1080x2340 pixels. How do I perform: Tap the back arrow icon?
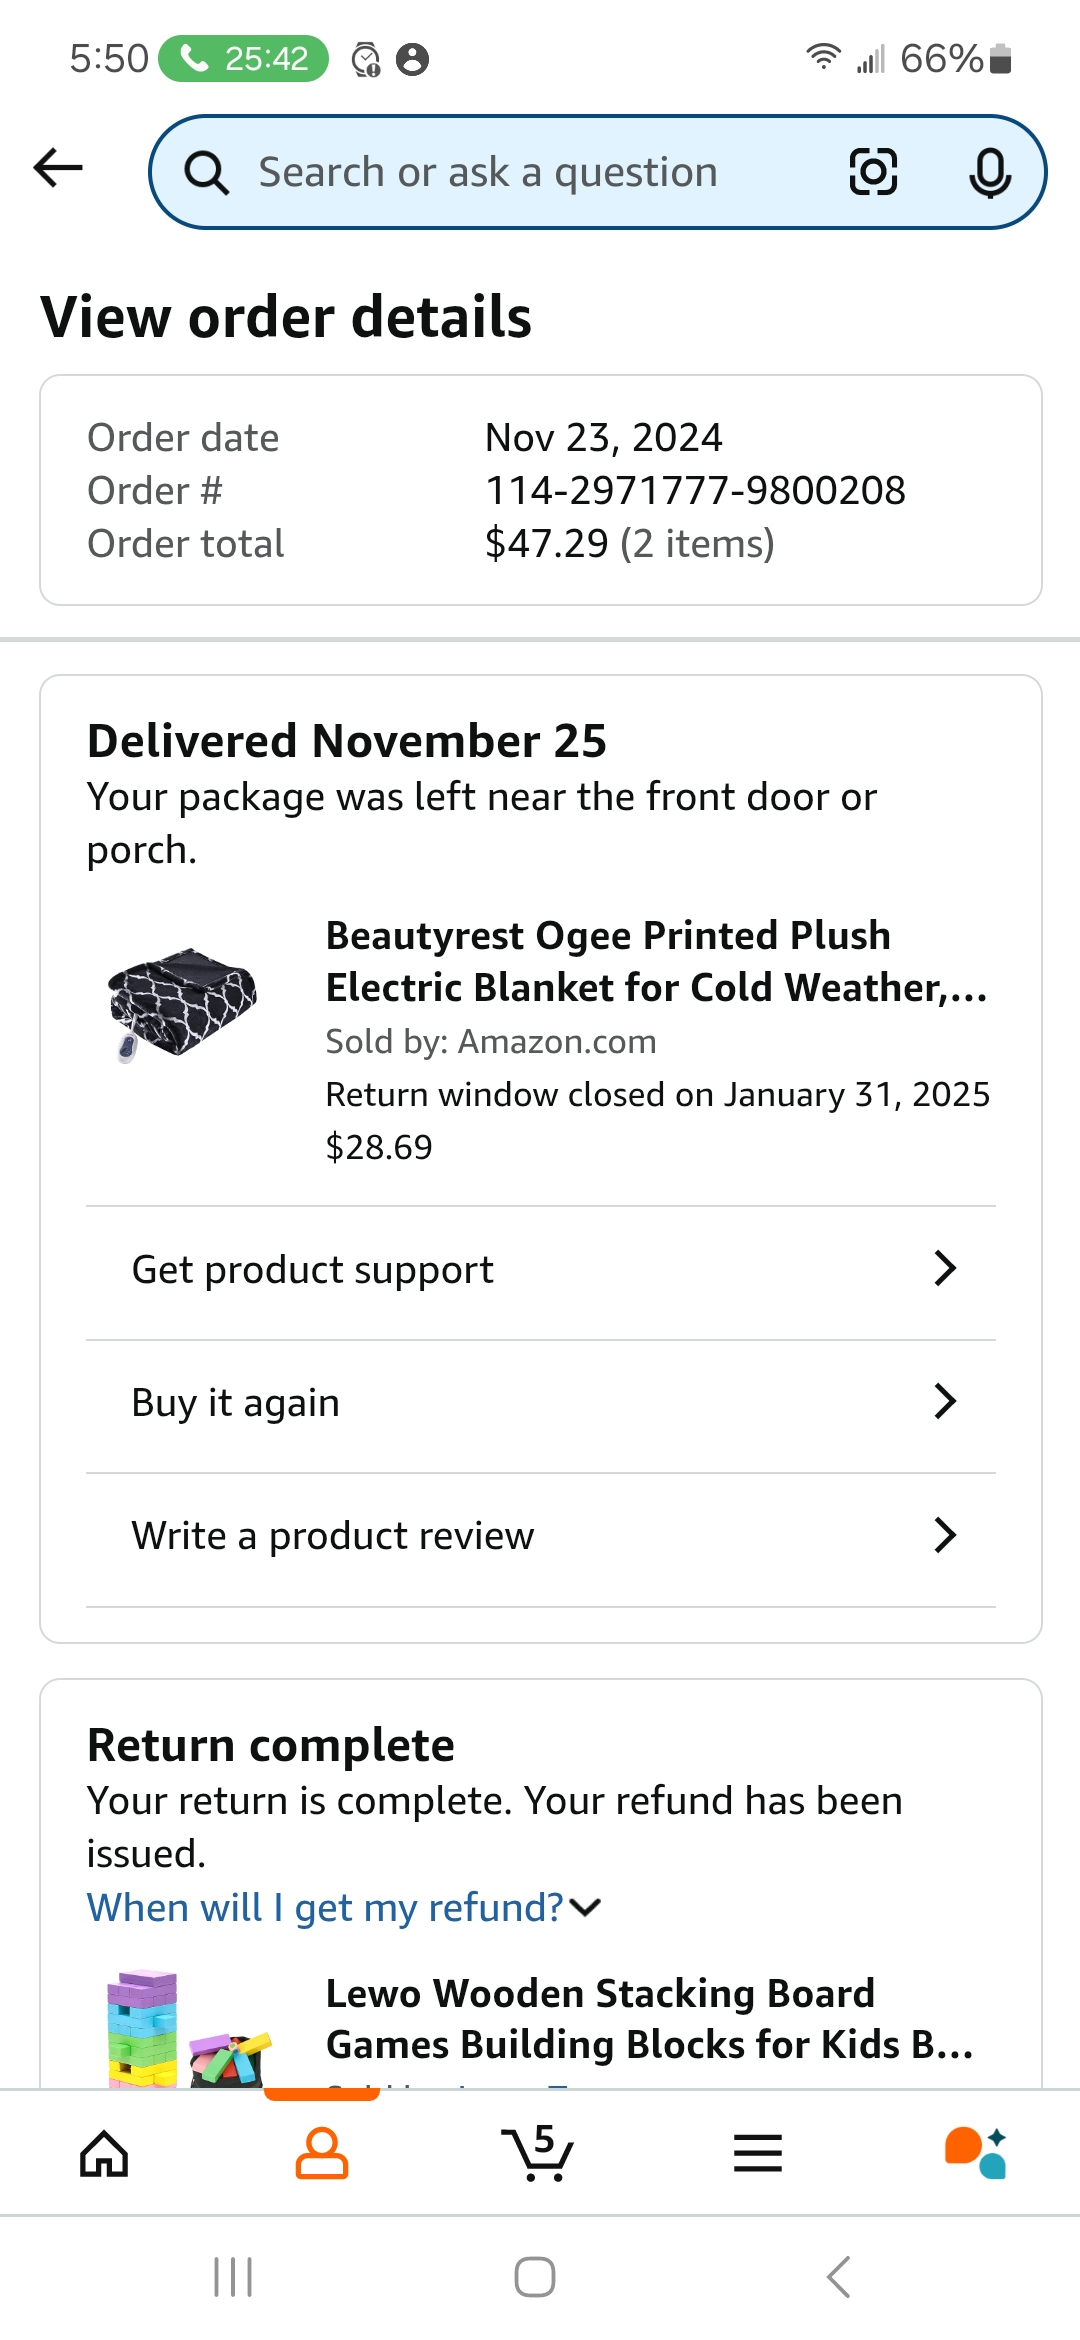(58, 168)
